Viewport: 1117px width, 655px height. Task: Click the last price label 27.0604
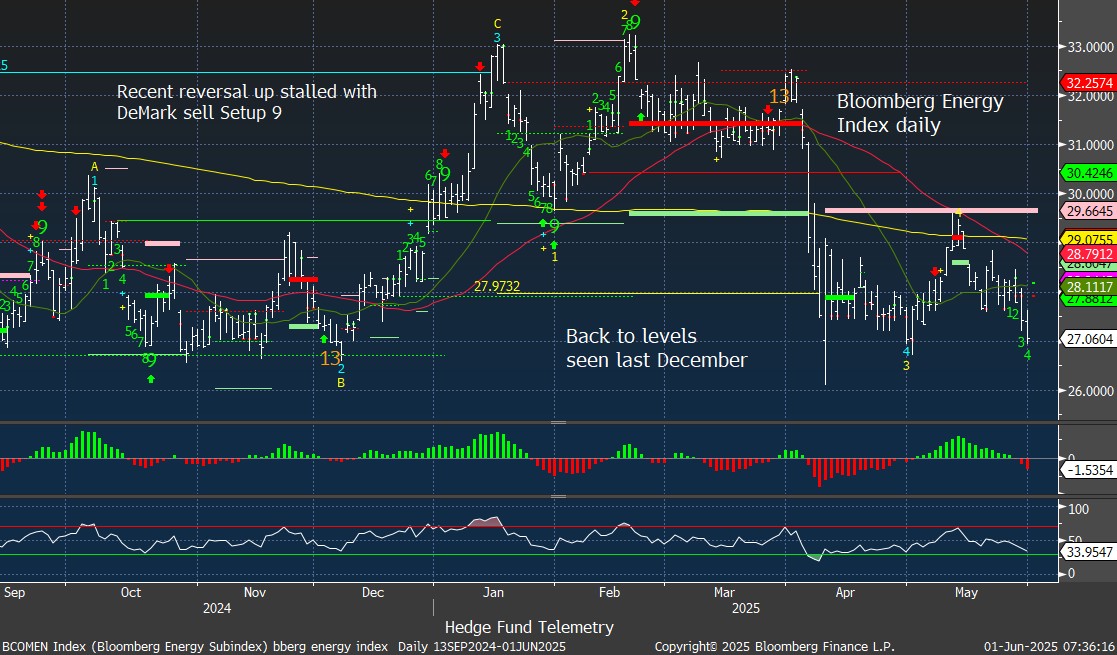click(x=1089, y=339)
